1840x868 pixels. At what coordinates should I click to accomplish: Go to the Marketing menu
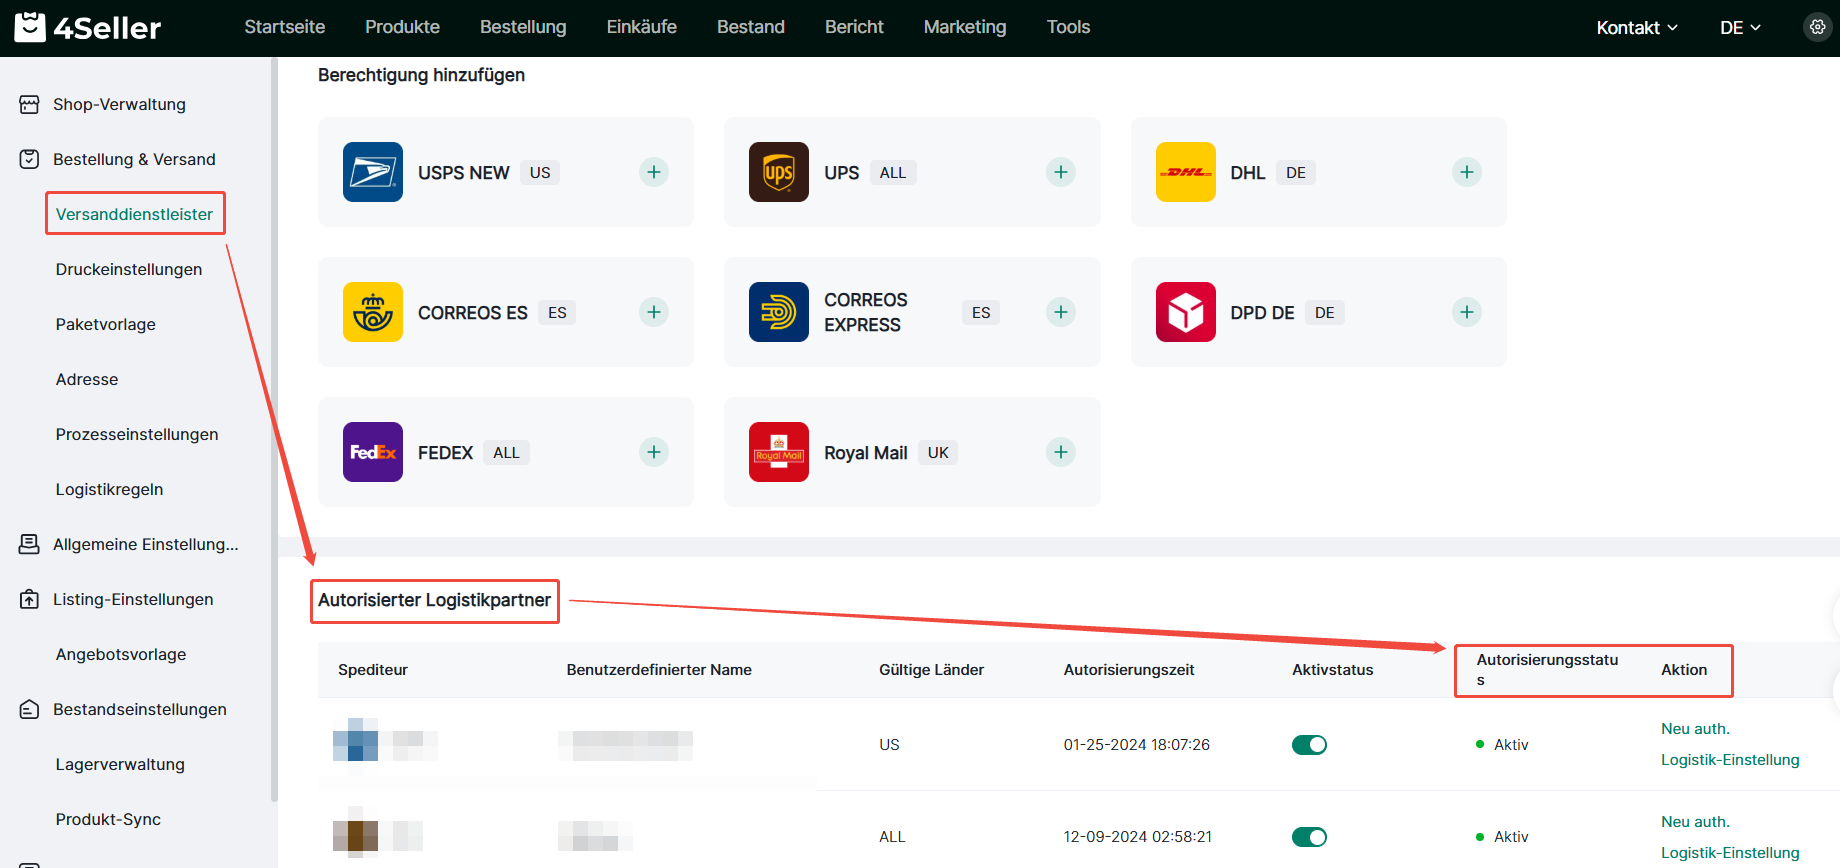point(964,27)
